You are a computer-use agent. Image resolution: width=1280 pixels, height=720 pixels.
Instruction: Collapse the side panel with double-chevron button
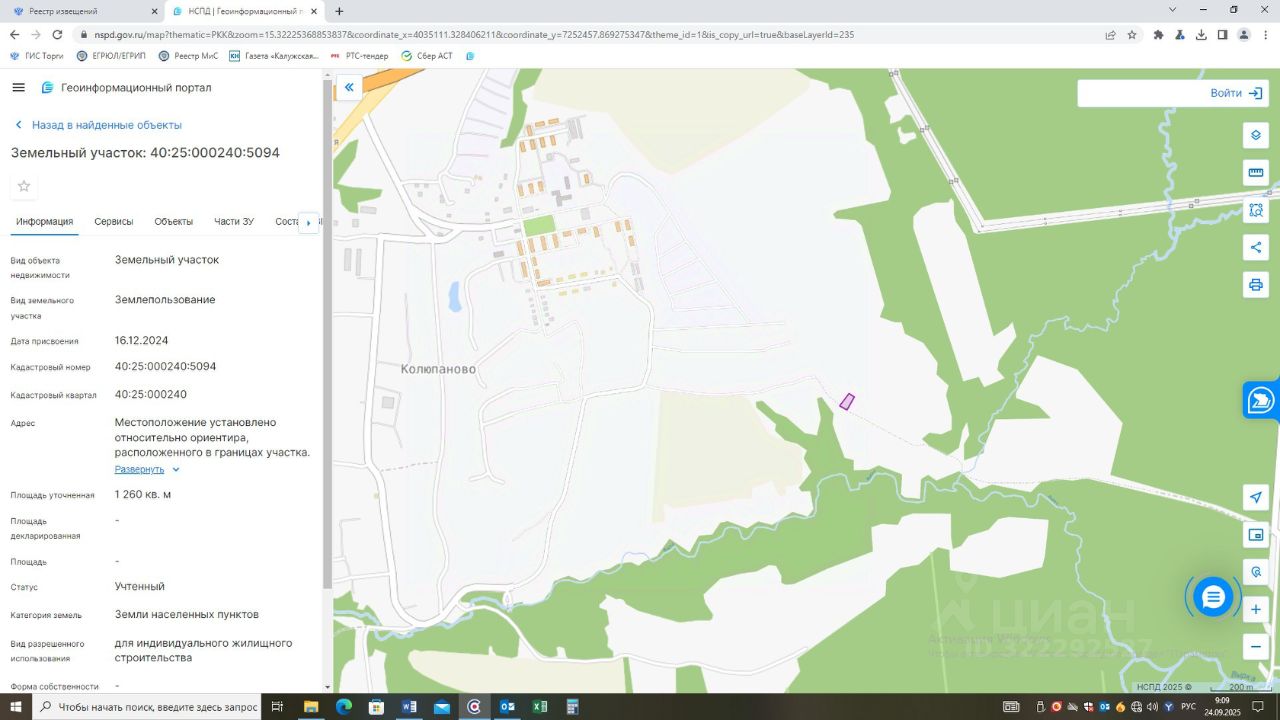coord(349,88)
